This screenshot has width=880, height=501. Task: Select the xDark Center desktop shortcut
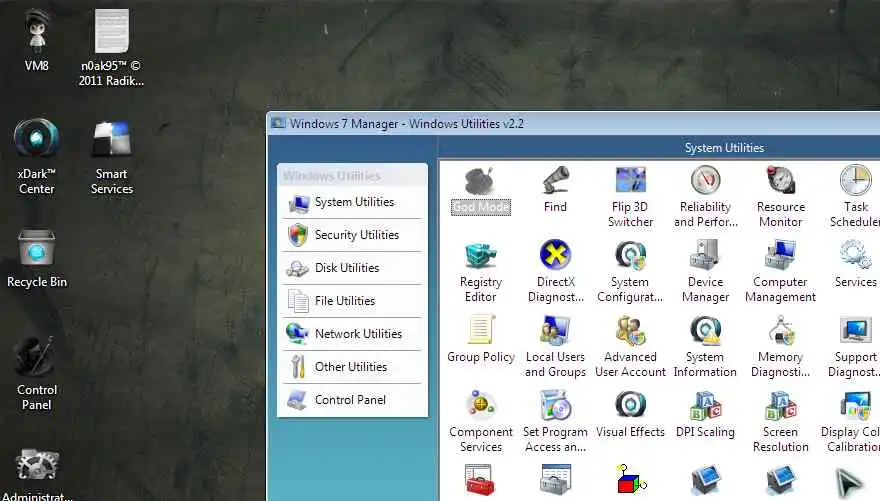(36, 157)
